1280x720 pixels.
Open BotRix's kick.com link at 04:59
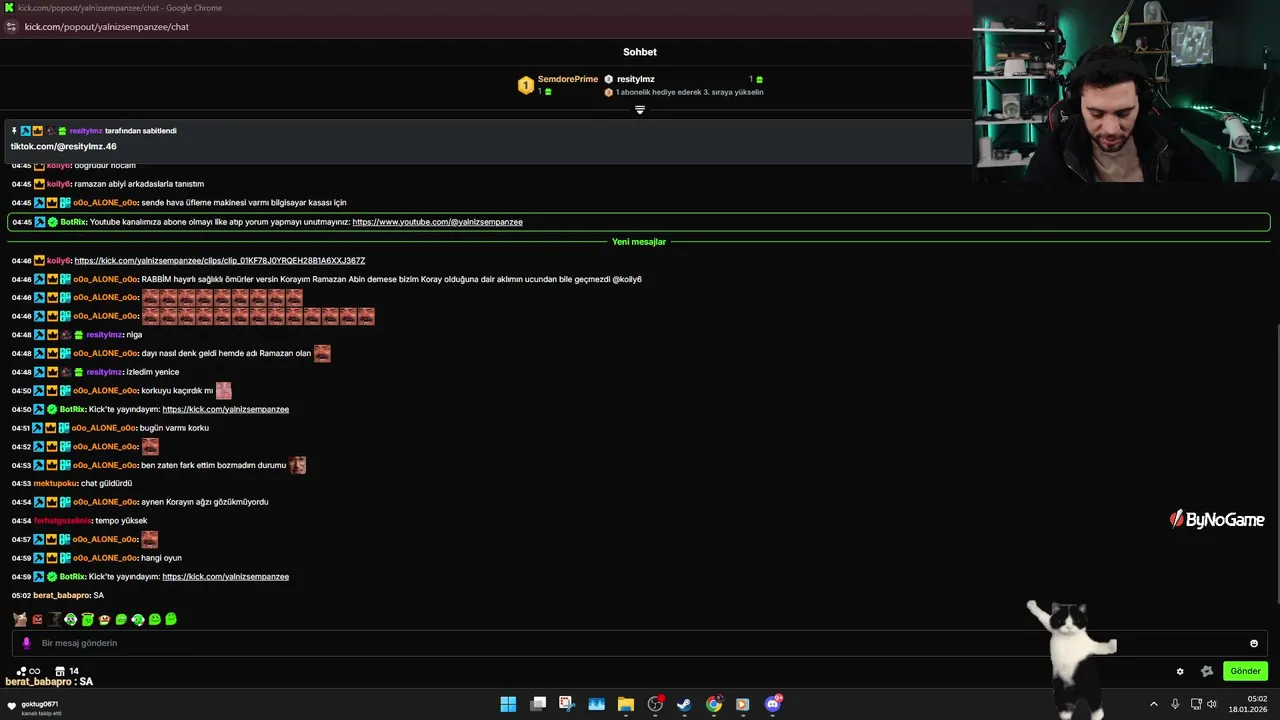pyautogui.click(x=226, y=577)
